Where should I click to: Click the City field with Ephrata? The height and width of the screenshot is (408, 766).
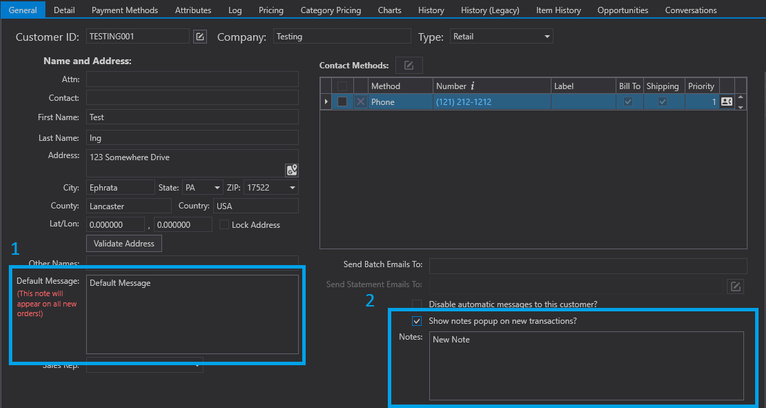point(121,188)
